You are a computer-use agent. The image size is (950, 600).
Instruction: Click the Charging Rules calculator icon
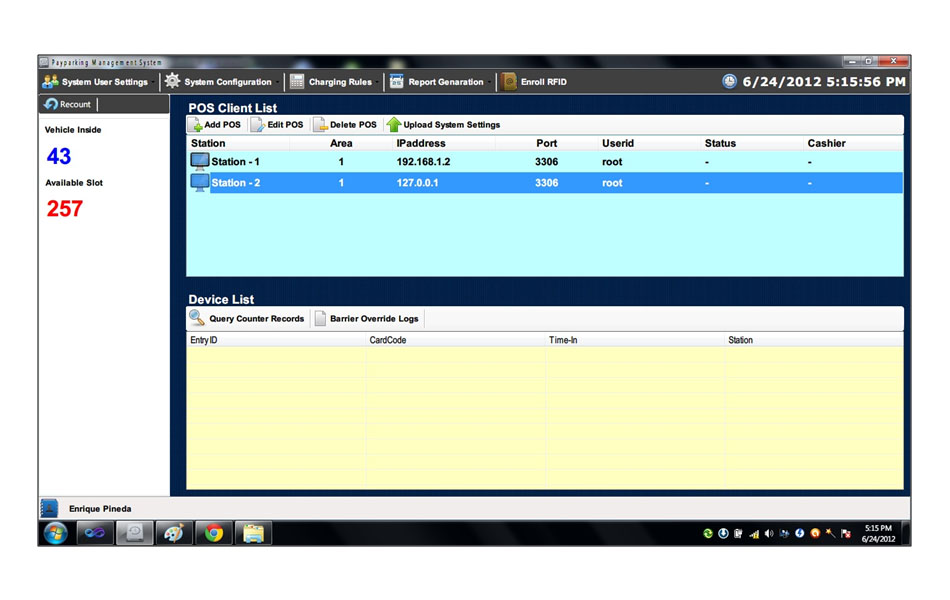[x=297, y=82]
